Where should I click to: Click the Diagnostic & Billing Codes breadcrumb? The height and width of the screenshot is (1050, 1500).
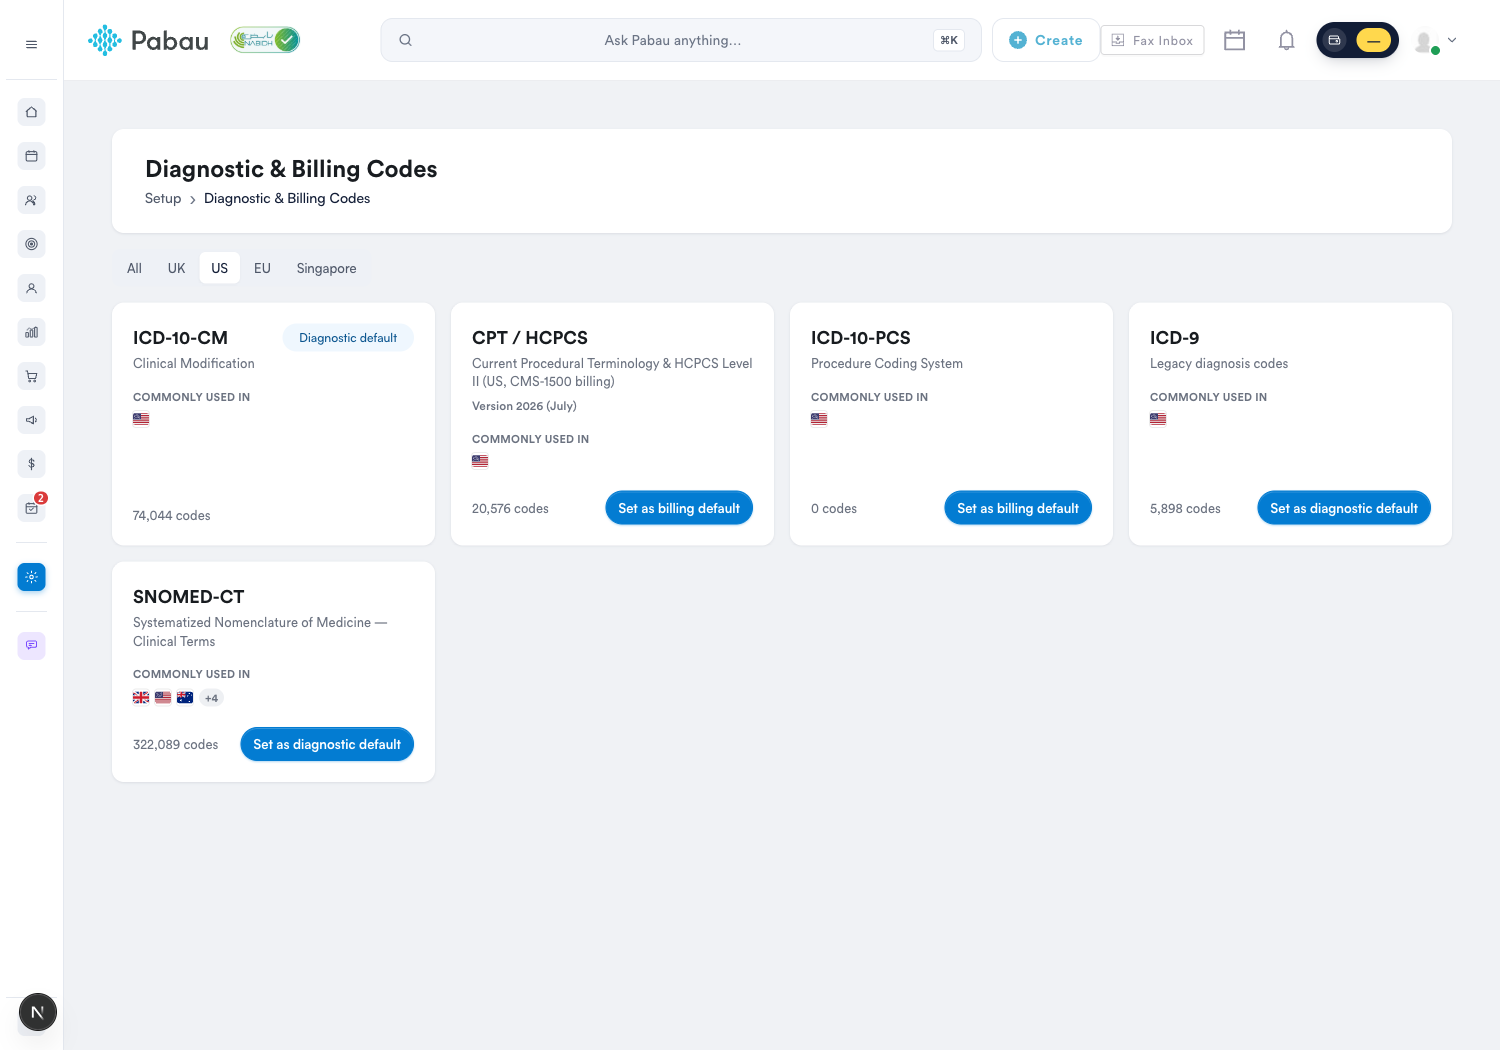[287, 198]
